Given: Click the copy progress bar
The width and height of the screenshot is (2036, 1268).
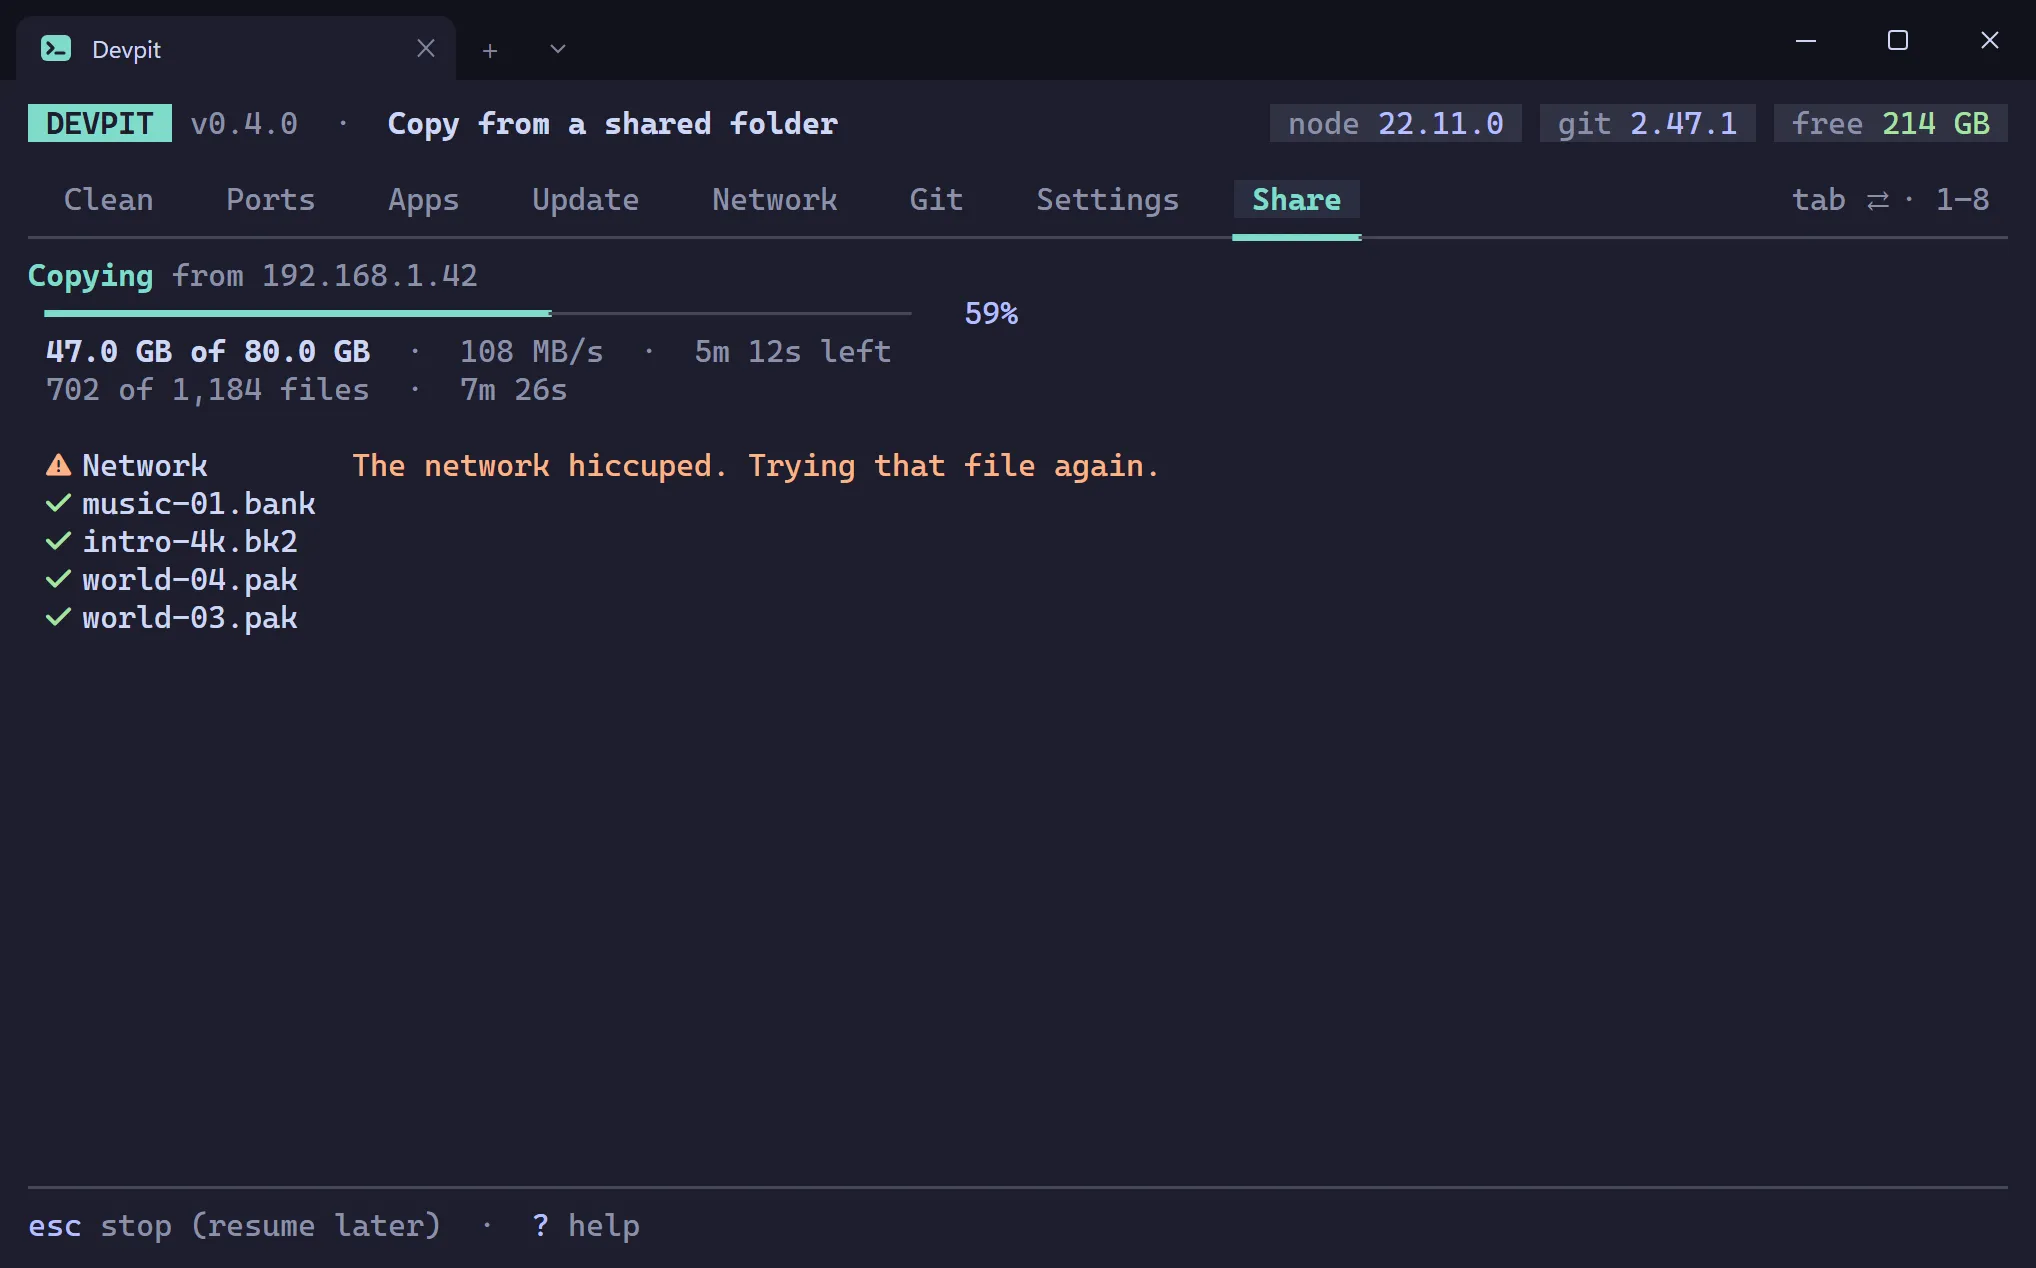Looking at the screenshot, I should 478,313.
